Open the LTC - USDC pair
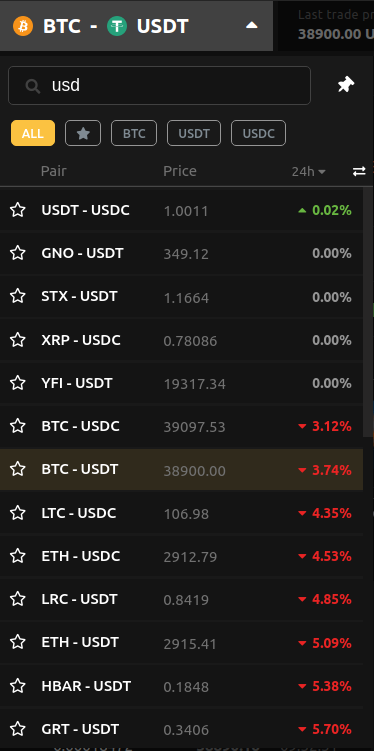Screen dimensions: 374x751 coord(181,513)
